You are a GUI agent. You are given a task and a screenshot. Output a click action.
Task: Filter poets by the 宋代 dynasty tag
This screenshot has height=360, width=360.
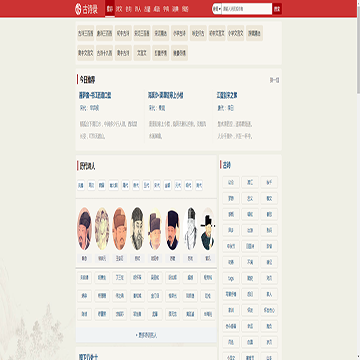point(157,185)
